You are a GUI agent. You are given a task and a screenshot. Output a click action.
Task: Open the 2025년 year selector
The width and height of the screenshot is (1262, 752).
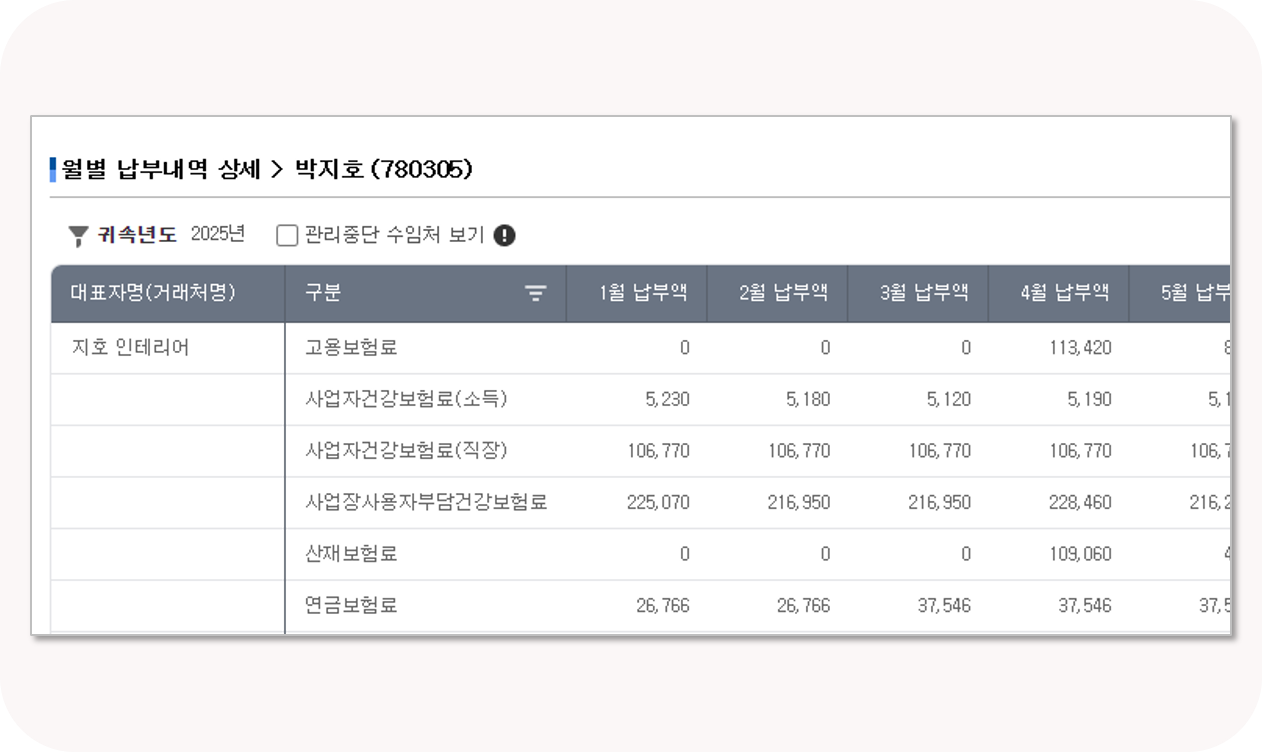click(217, 234)
